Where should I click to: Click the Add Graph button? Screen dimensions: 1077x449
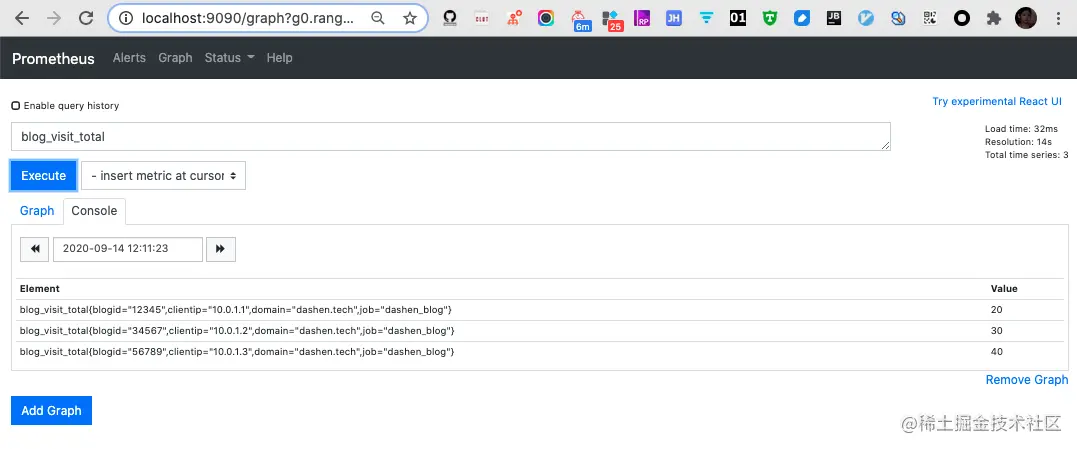(x=52, y=411)
